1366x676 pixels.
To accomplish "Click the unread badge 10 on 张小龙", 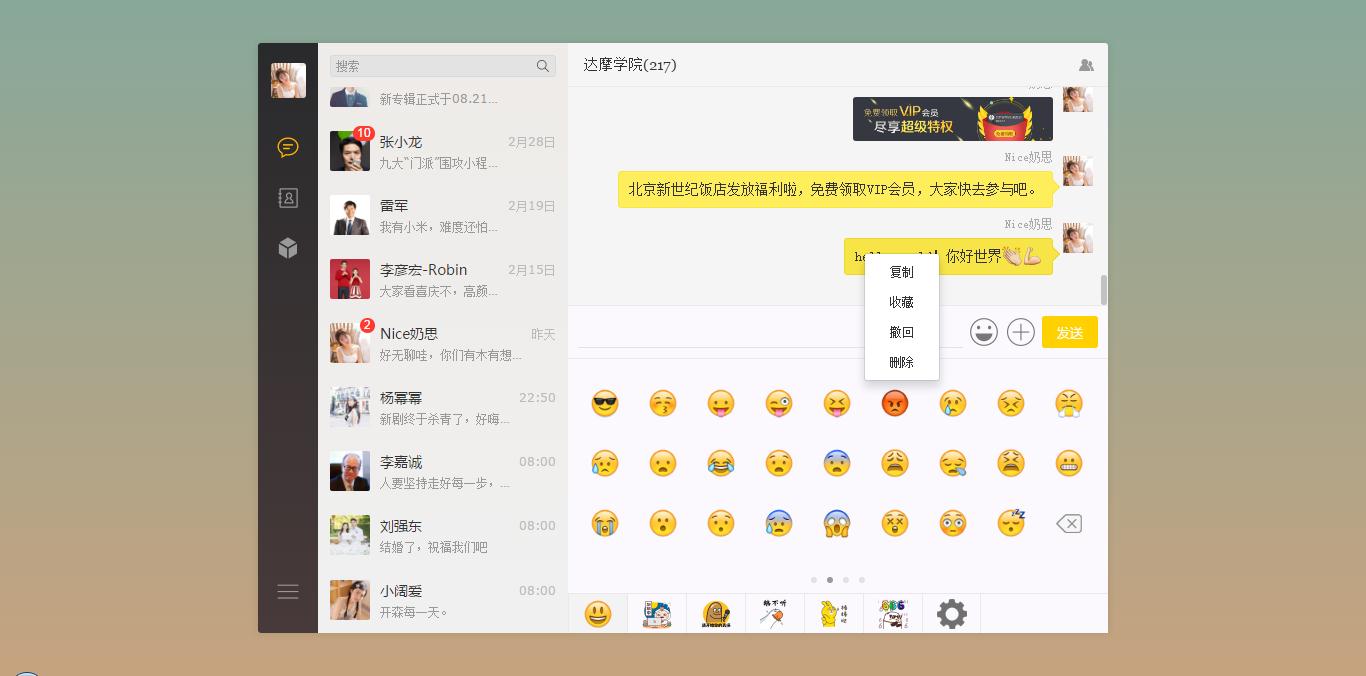I will tap(364, 133).
